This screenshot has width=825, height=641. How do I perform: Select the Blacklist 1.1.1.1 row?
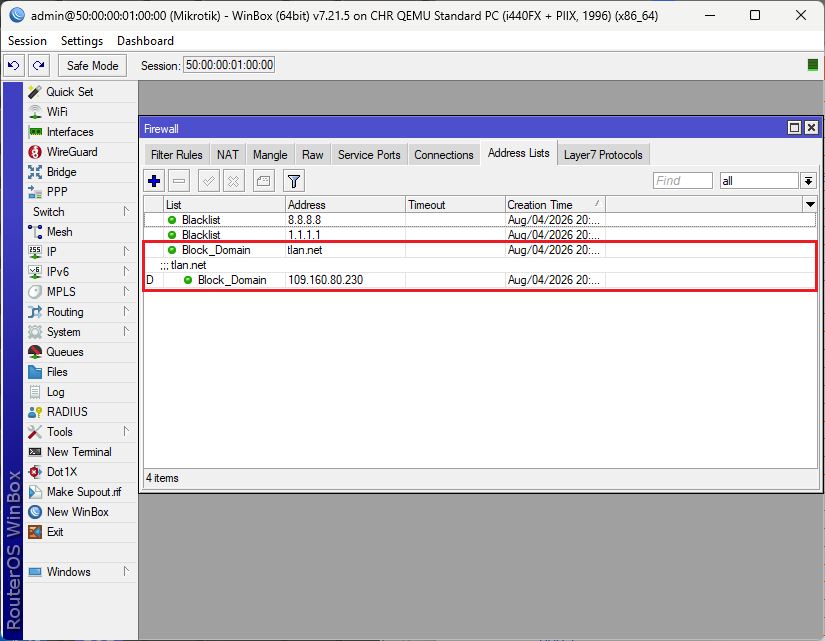(480, 235)
